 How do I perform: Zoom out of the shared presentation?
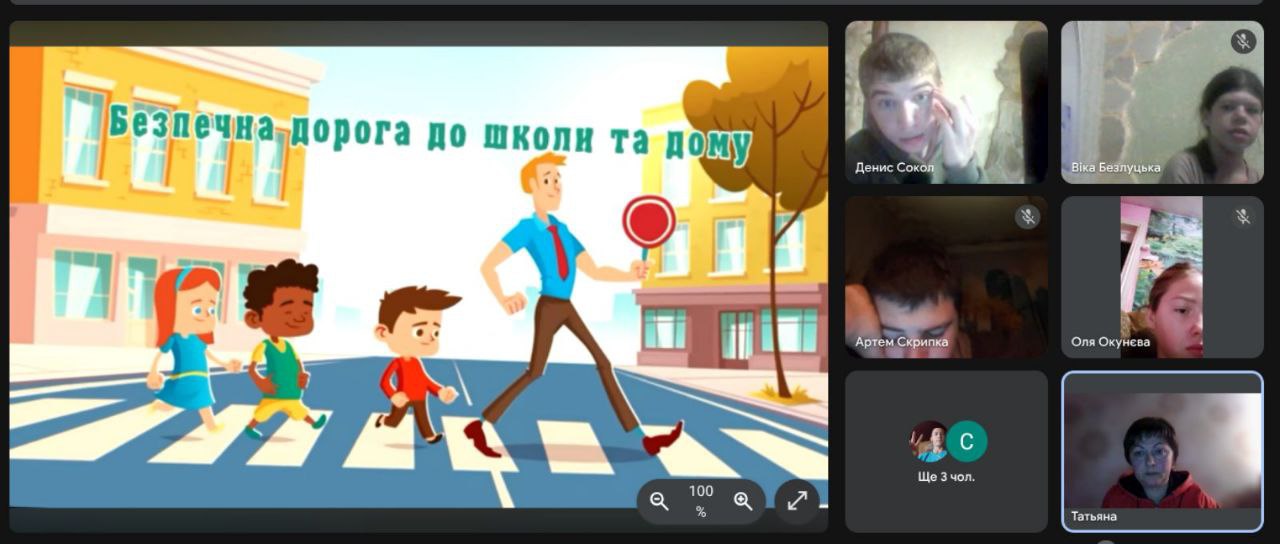tap(659, 502)
